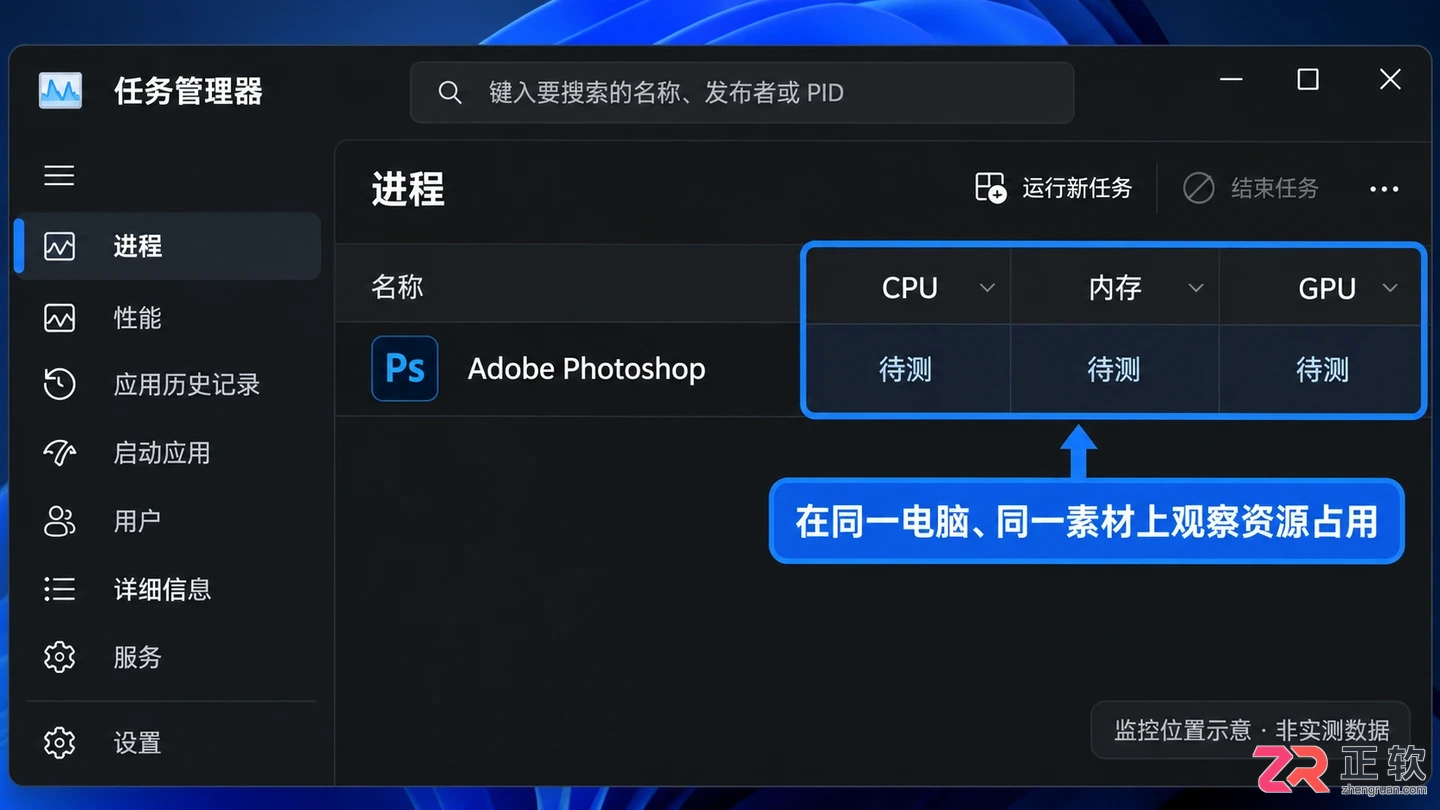Click the 详细信息 list icon
The image size is (1440, 810).
pos(59,589)
